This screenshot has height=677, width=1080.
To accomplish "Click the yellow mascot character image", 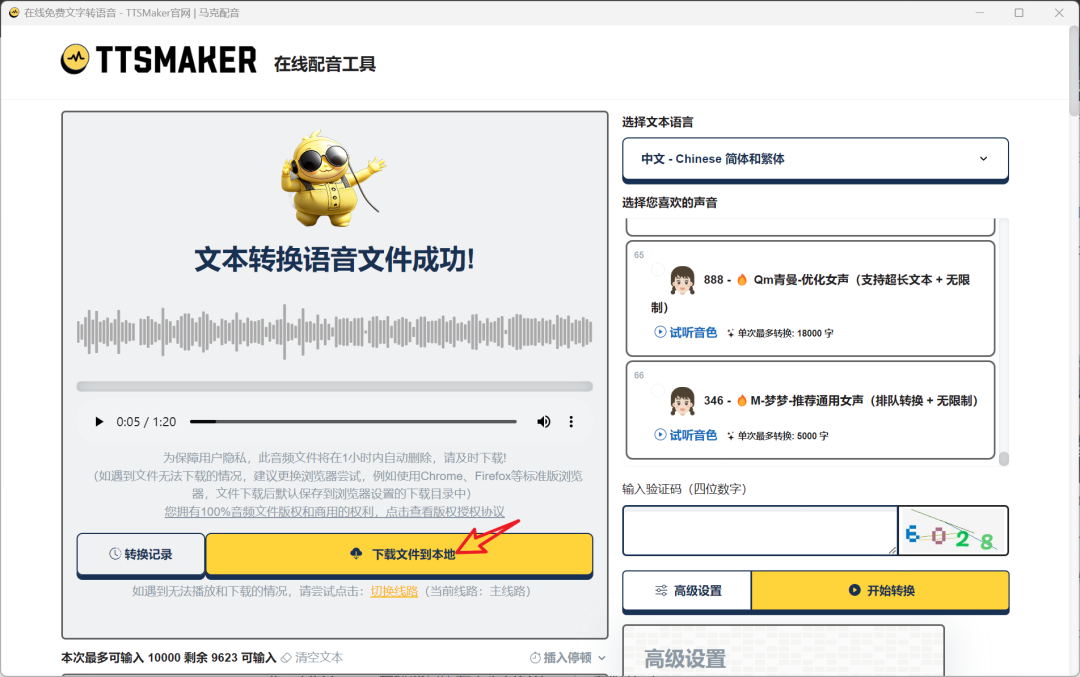I will coord(333,179).
